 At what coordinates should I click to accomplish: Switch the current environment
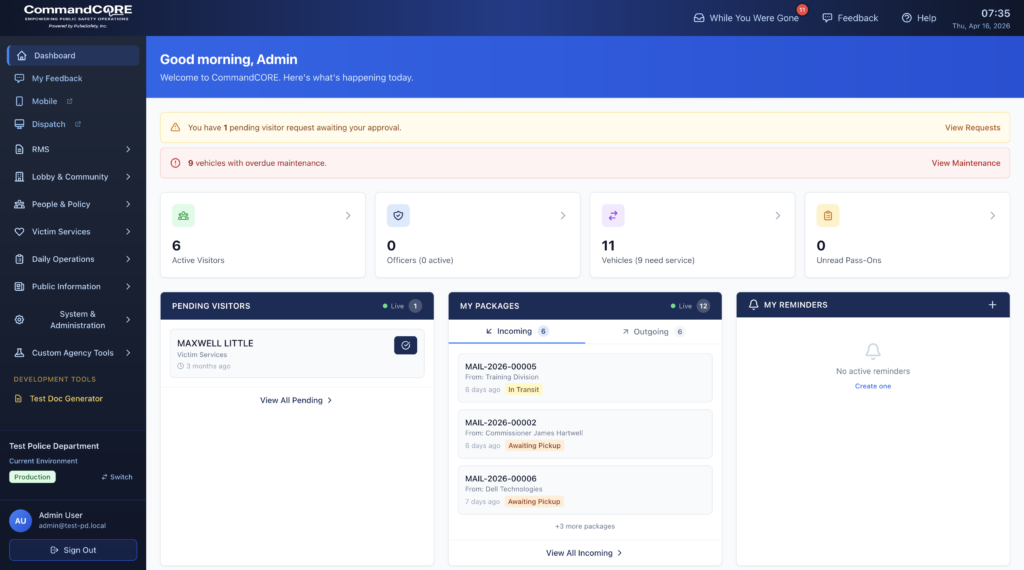[x=117, y=477]
